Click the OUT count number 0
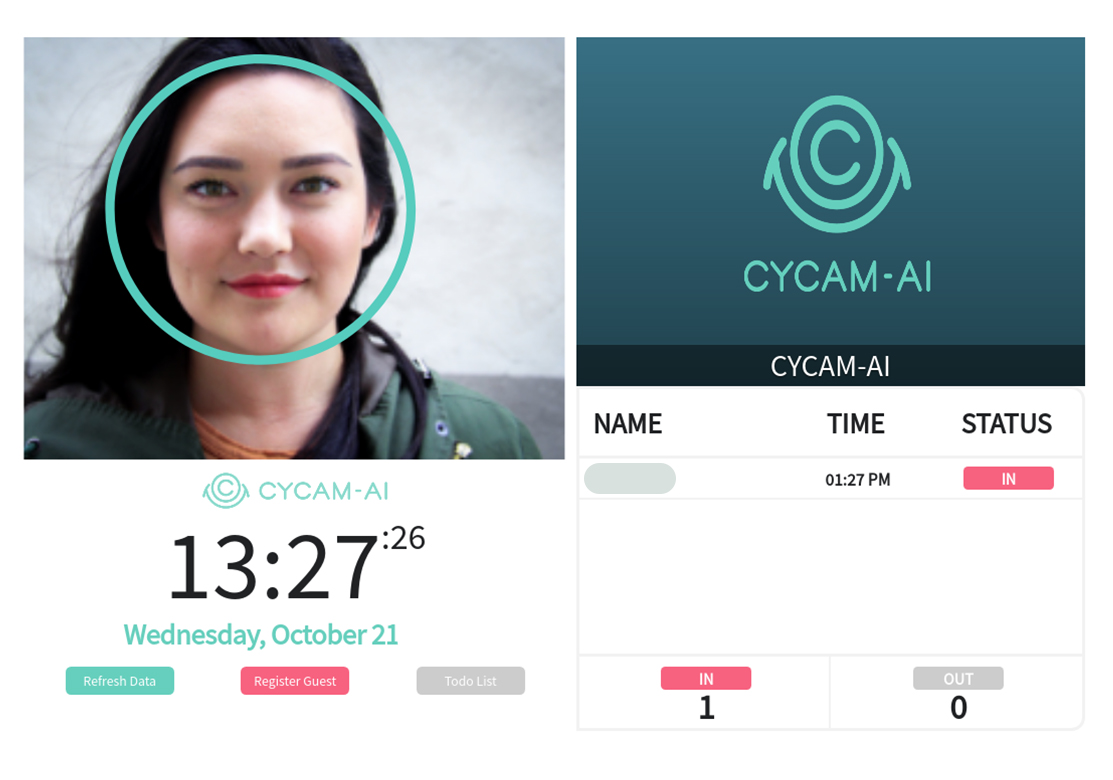The image size is (1113, 780). click(958, 708)
